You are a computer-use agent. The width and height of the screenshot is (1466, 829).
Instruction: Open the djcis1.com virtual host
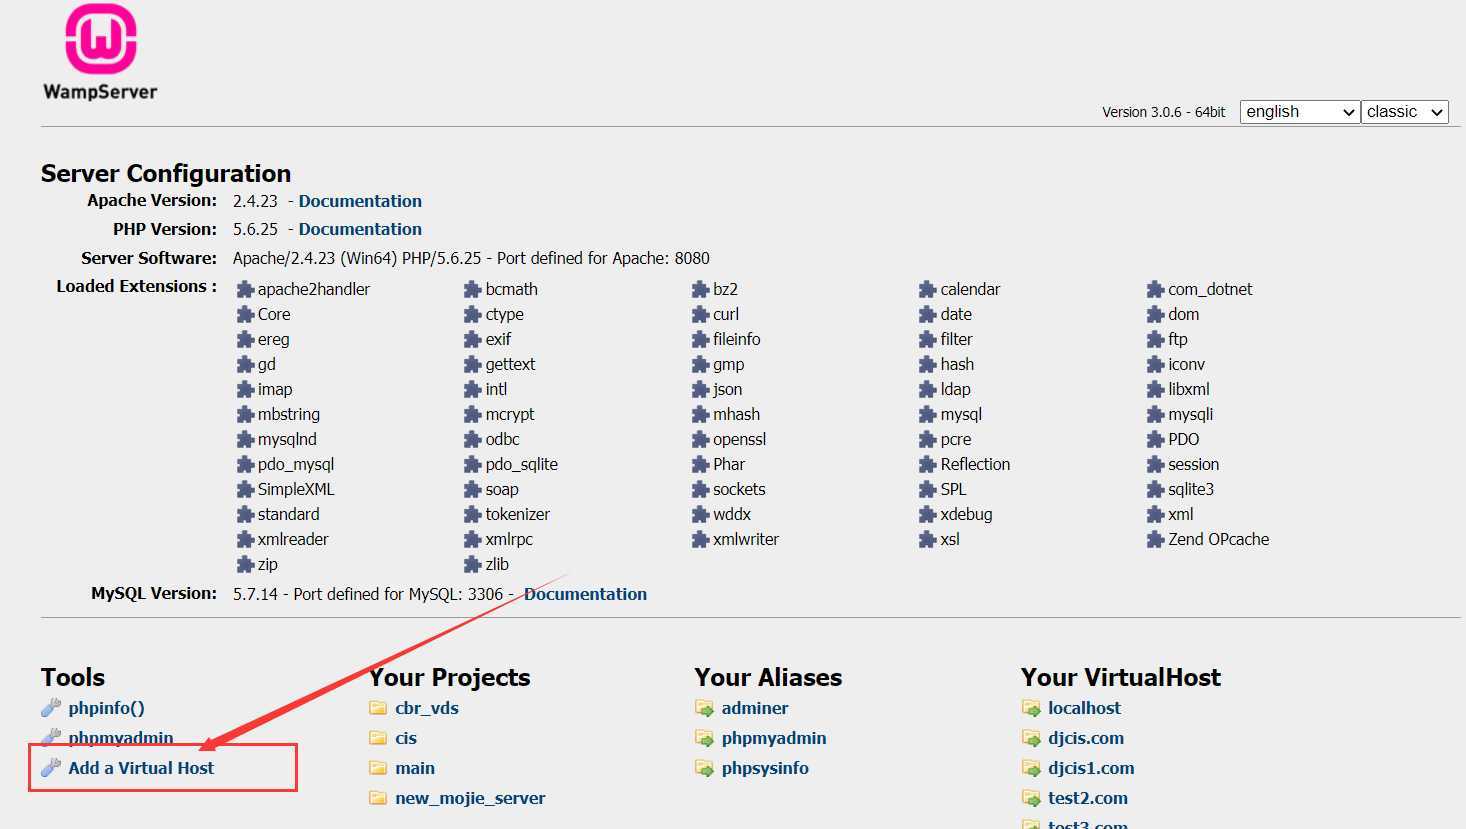pos(1091,768)
